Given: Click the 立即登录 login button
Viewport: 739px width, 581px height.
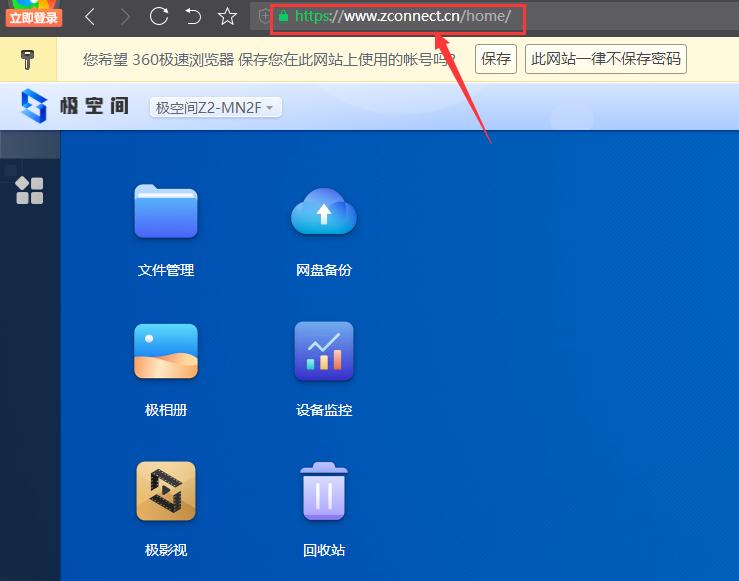Looking at the screenshot, I should pos(33,18).
